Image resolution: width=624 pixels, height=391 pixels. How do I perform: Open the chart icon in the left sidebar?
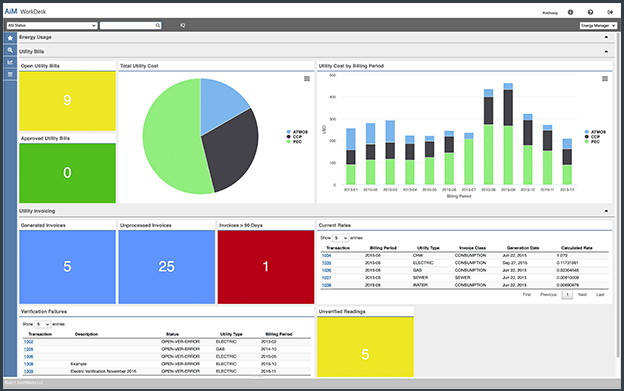10,62
